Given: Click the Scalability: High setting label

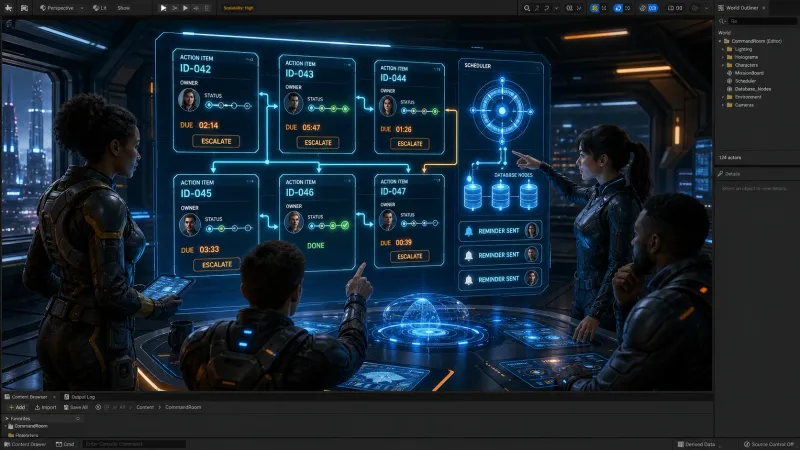Looking at the screenshot, I should (x=238, y=8).
